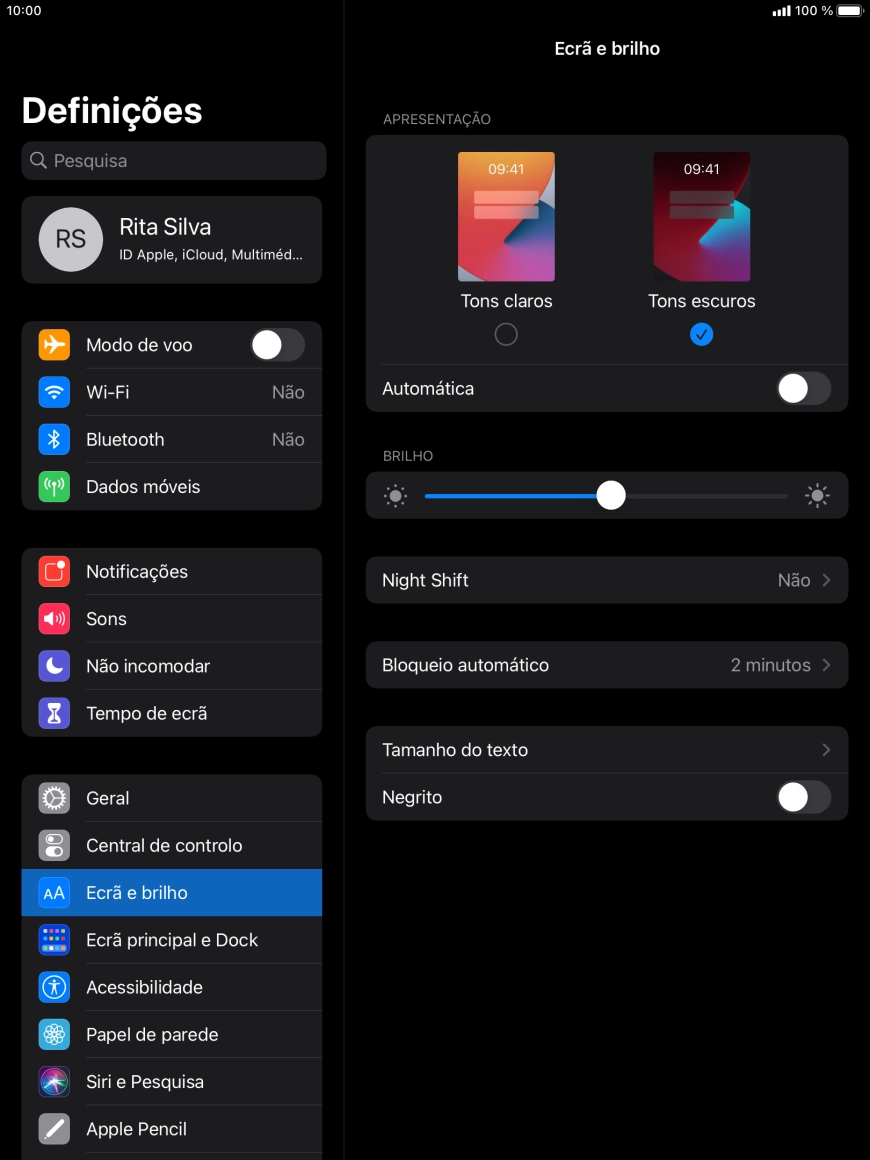This screenshot has height=1160, width=870.
Task: Open Dados móveis antenna icon
Action: pyautogui.click(x=54, y=487)
